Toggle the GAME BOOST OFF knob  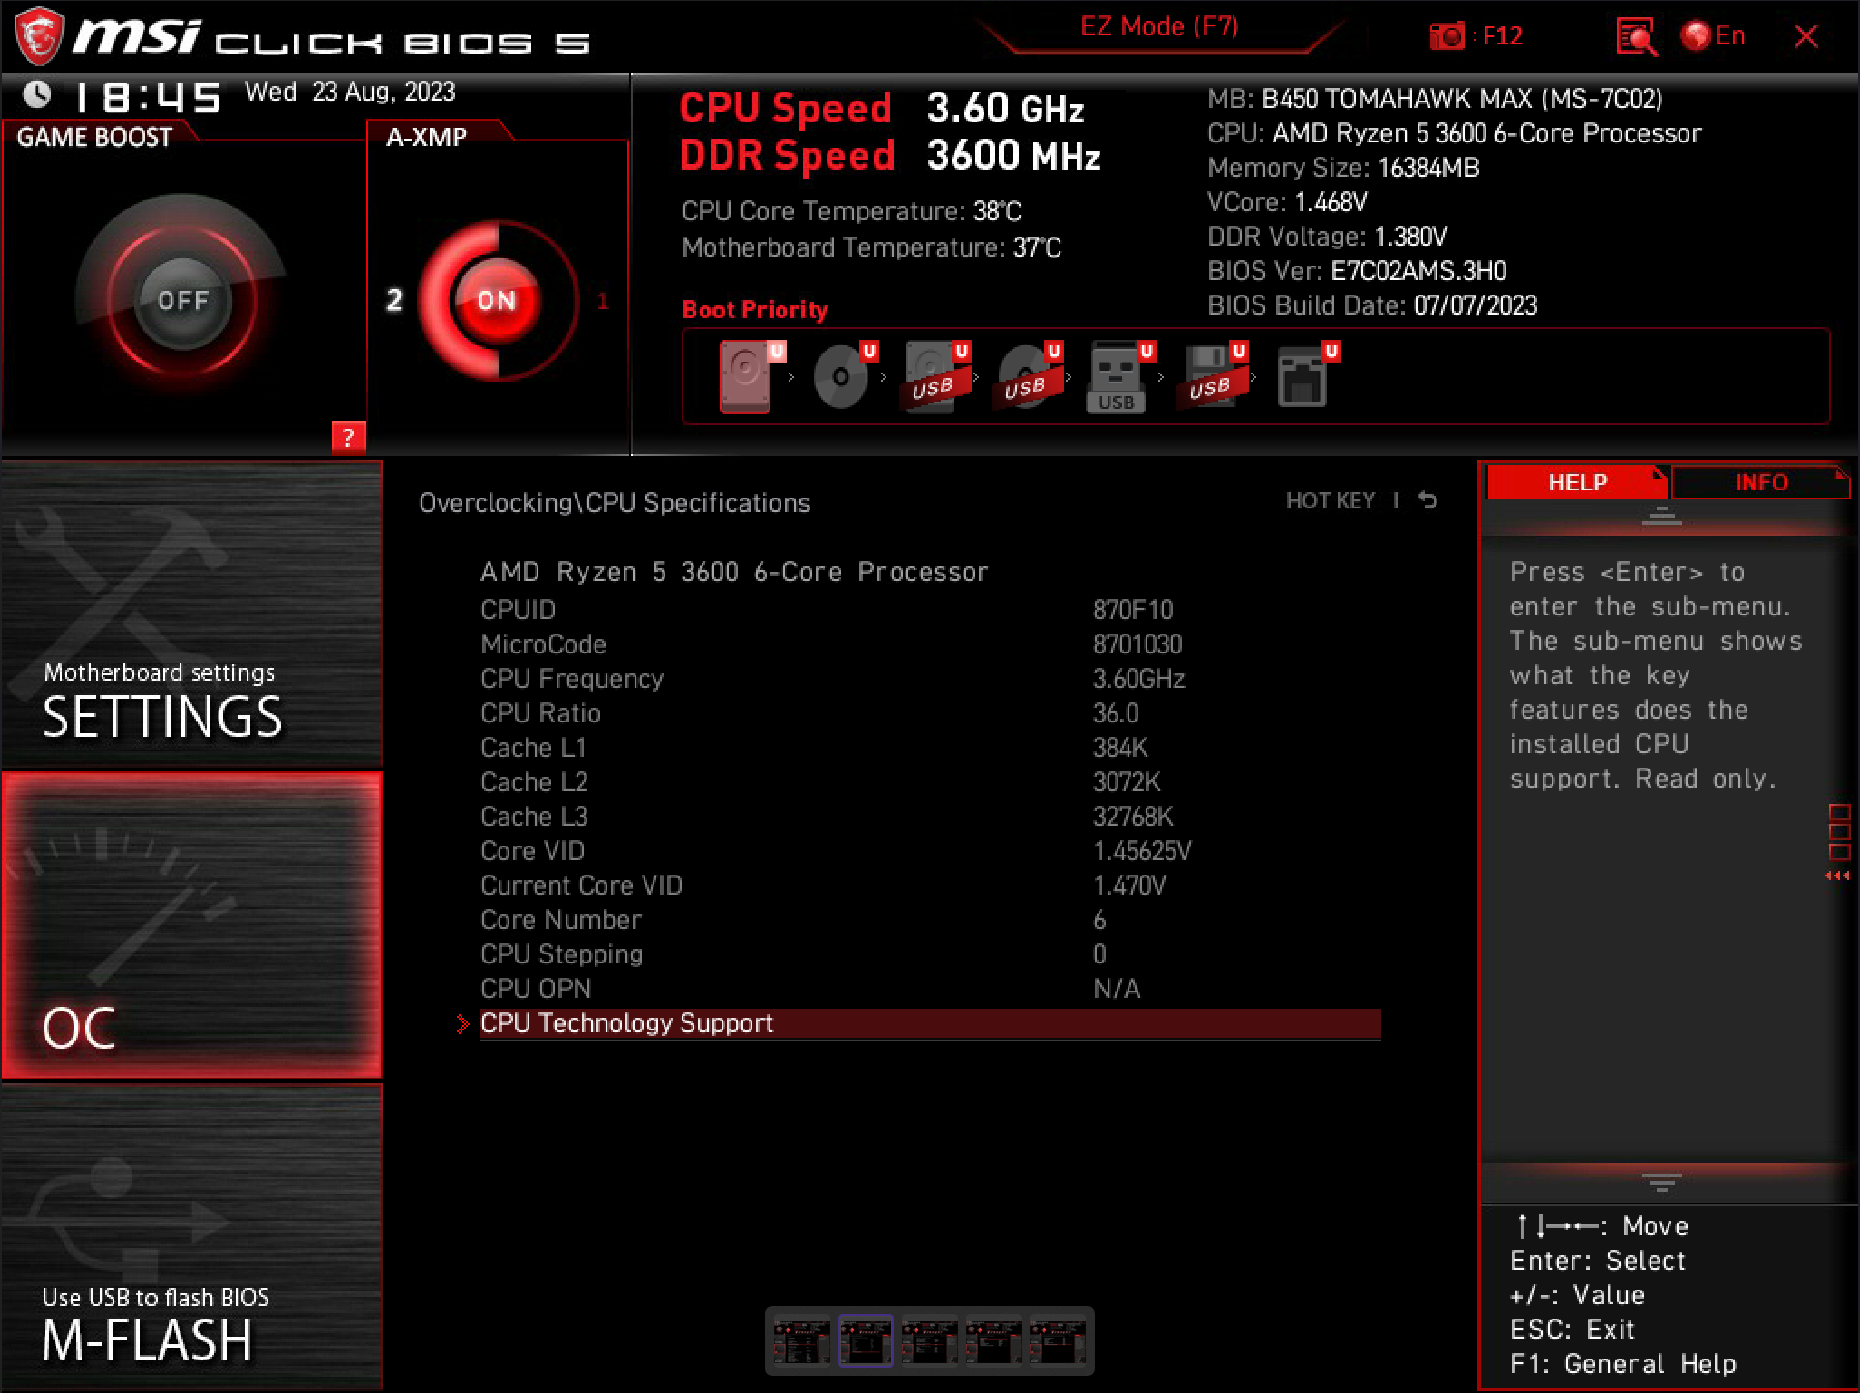point(182,301)
